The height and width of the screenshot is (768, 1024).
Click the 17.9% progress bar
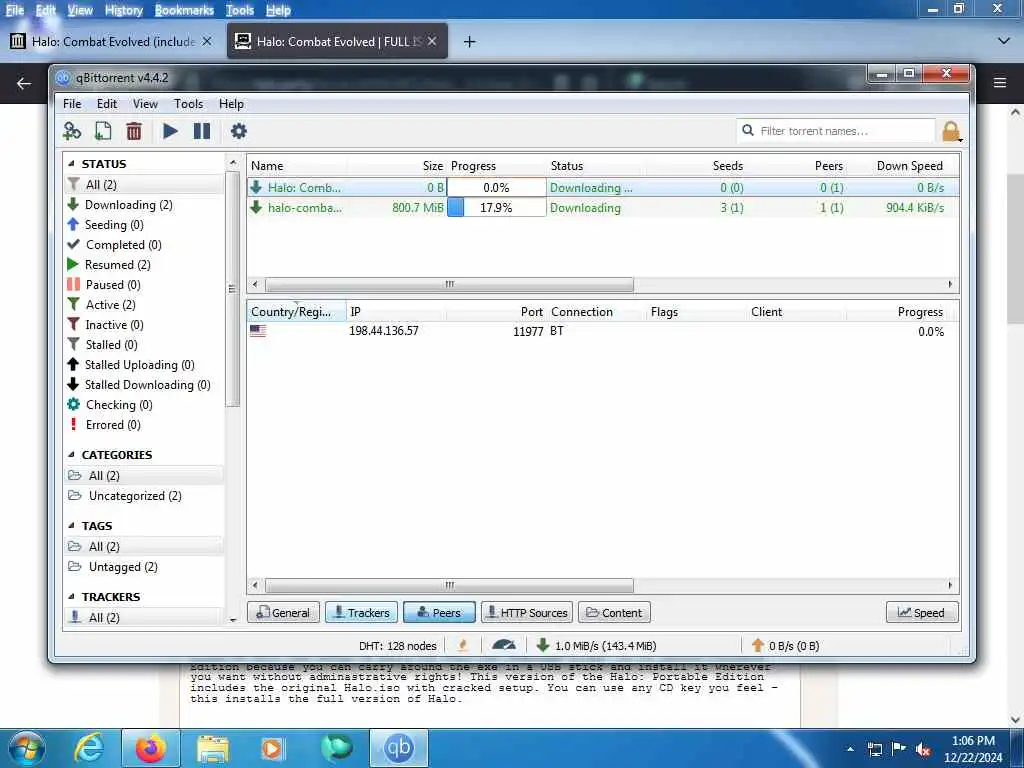(496, 208)
